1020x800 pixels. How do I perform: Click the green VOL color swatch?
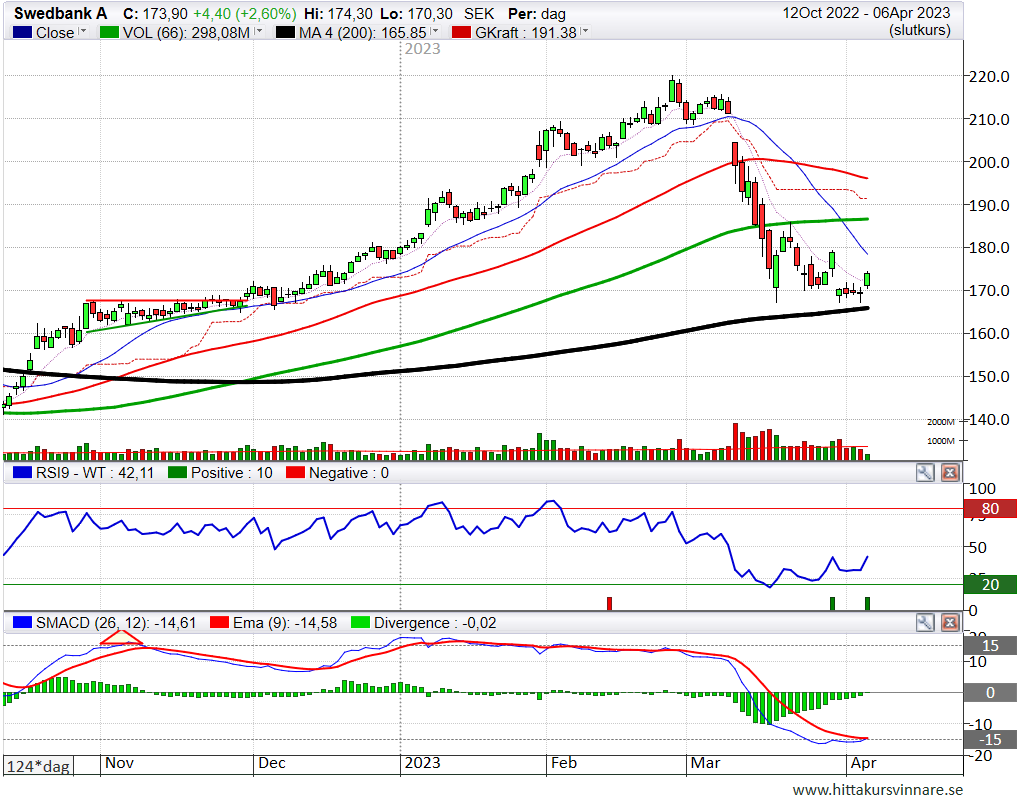pos(109,33)
